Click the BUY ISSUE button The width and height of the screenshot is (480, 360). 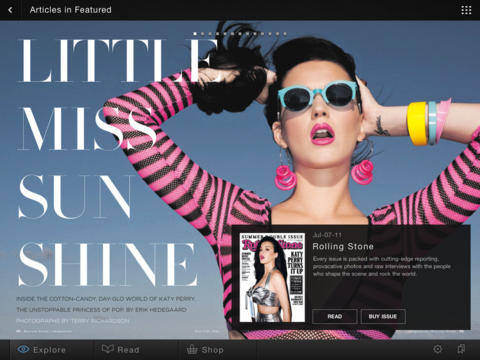(383, 316)
